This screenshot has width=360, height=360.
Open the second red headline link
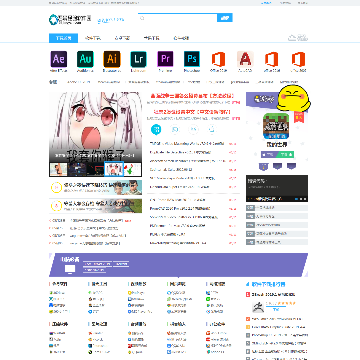click(x=192, y=112)
